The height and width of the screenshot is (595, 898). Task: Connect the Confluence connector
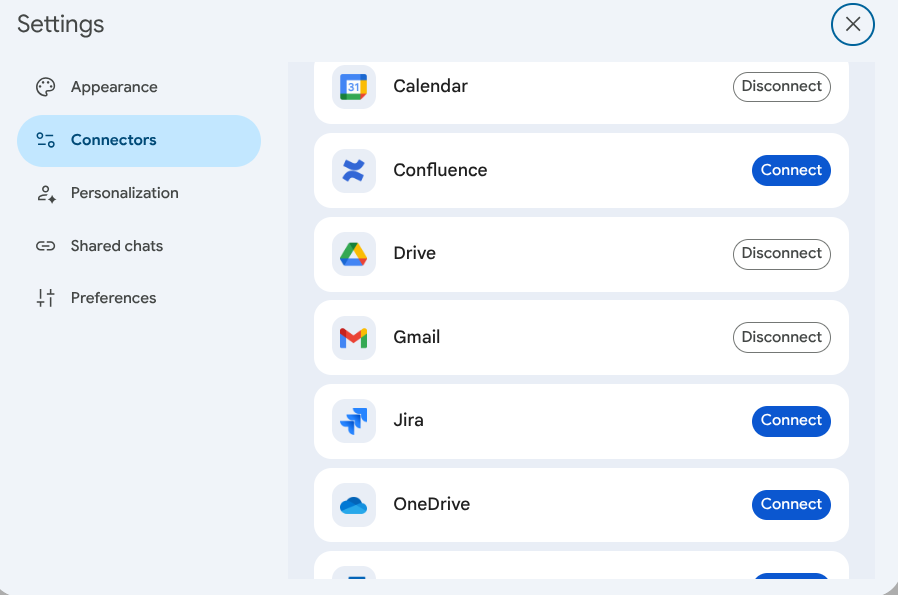(x=791, y=171)
